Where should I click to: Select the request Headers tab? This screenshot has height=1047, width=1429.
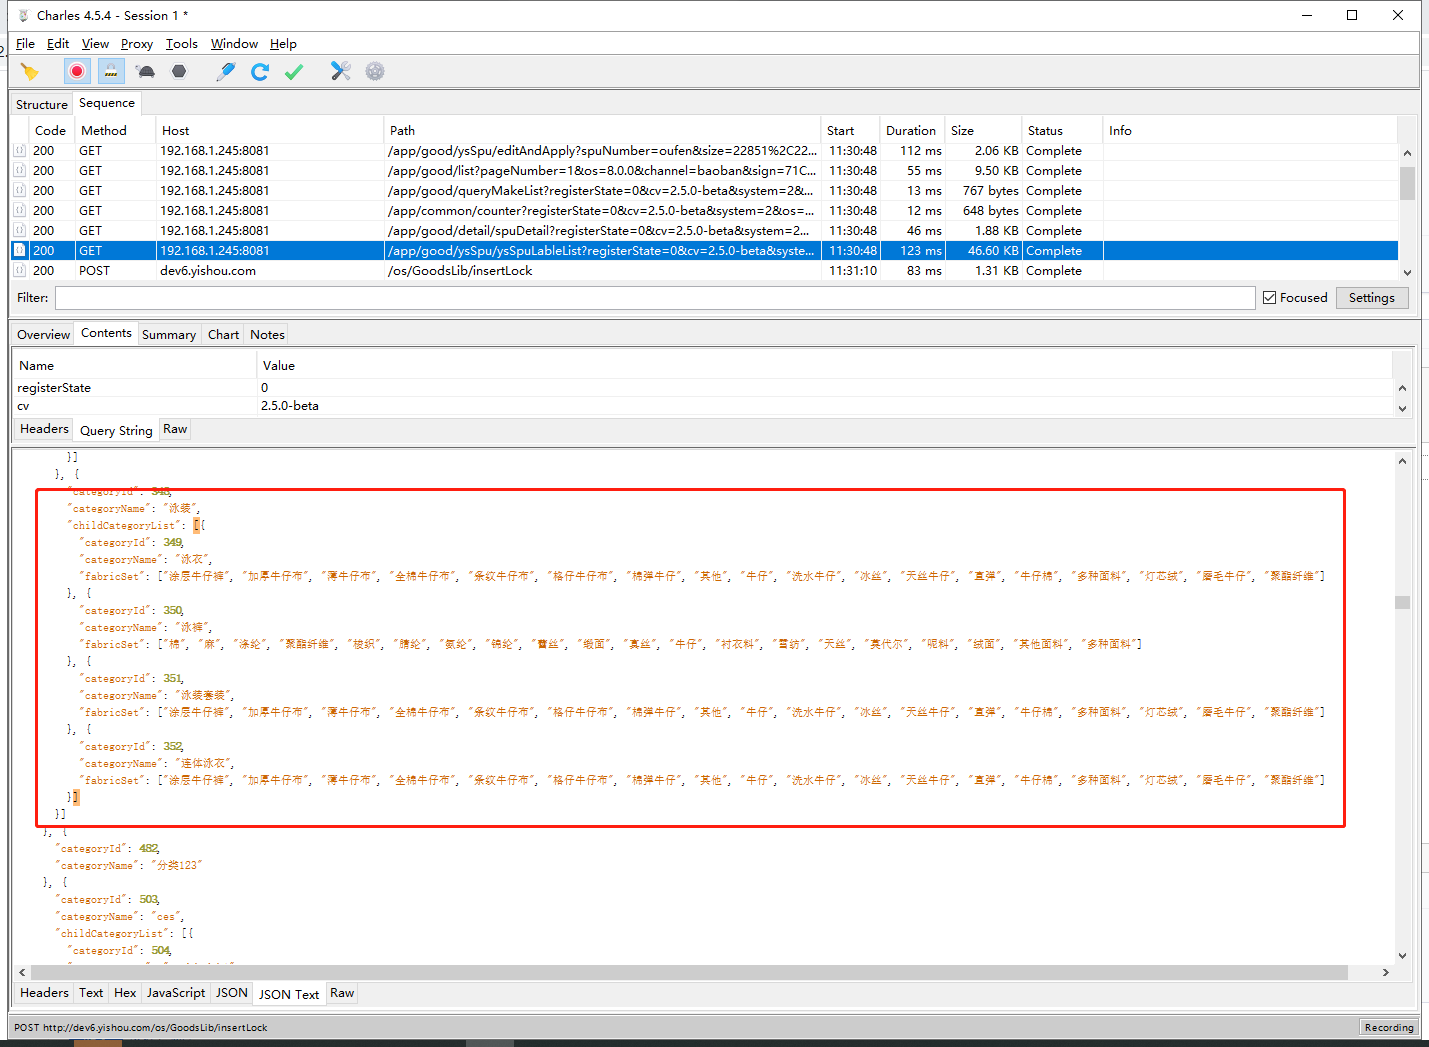(x=44, y=429)
